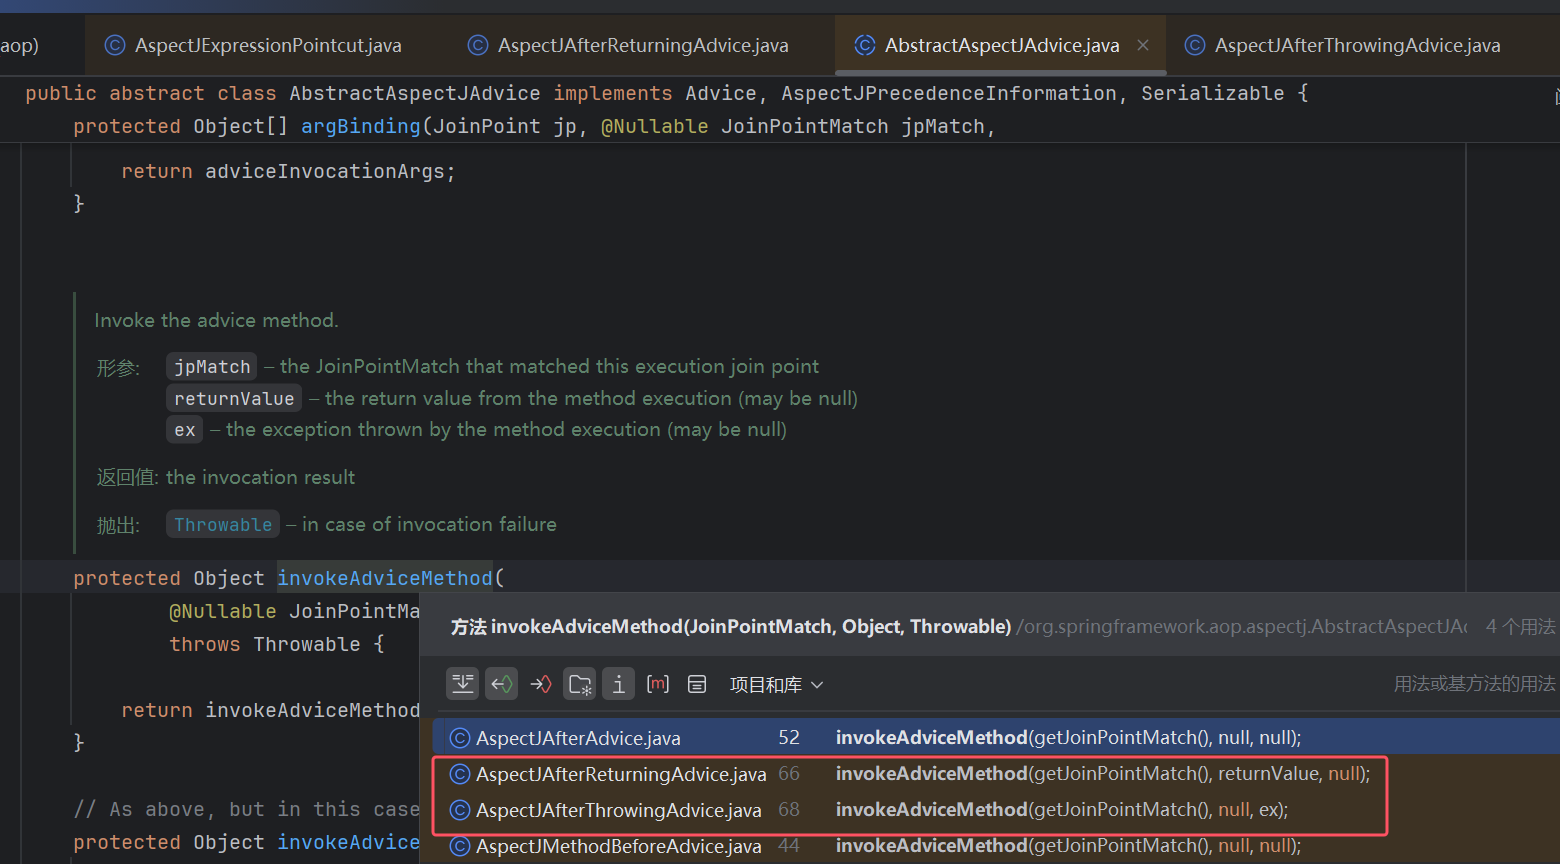
Task: Open the Throwable link in the documentation
Action: (x=223, y=525)
